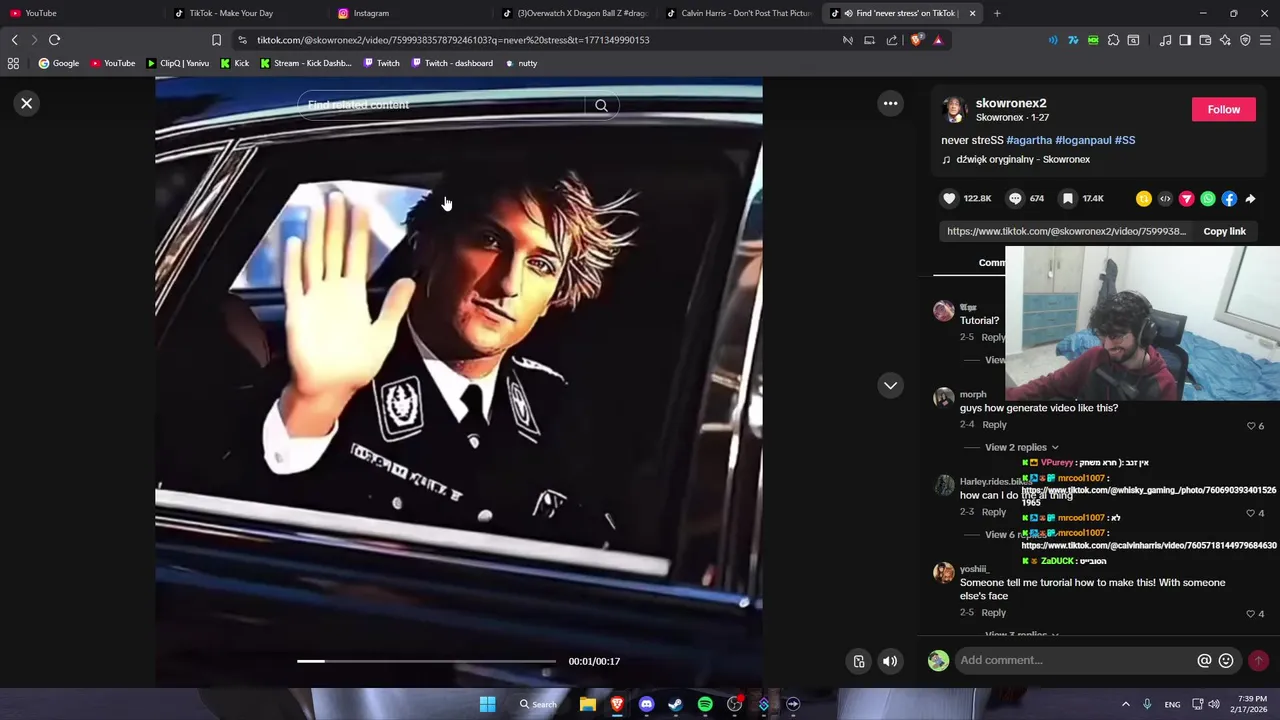Open the emoji picker in comment box
This screenshot has width=1280, height=720.
1226,660
